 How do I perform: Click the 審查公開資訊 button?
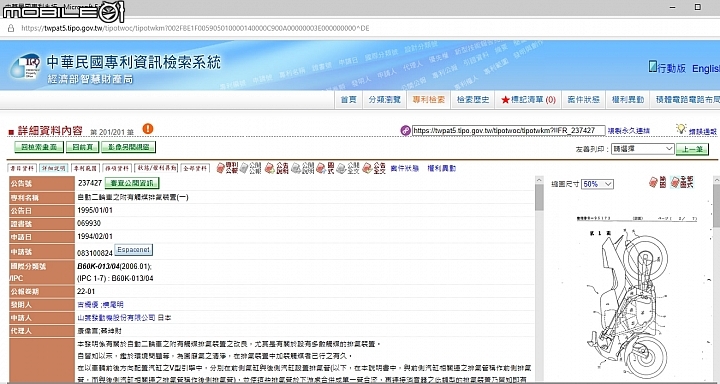[132, 183]
